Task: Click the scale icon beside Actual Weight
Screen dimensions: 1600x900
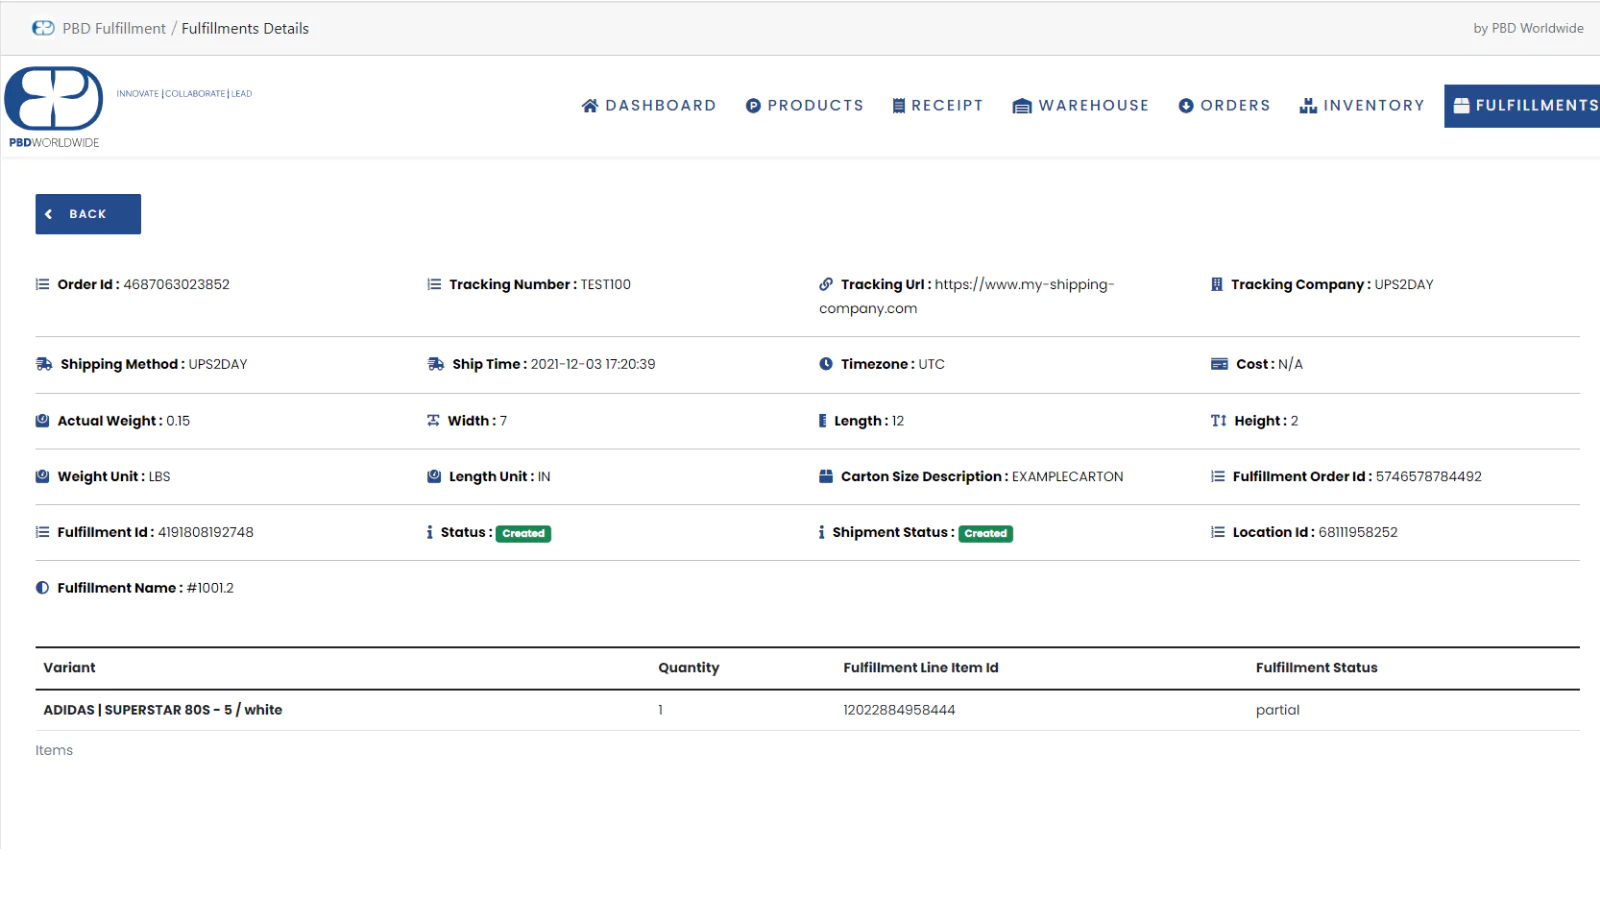Action: (x=43, y=421)
